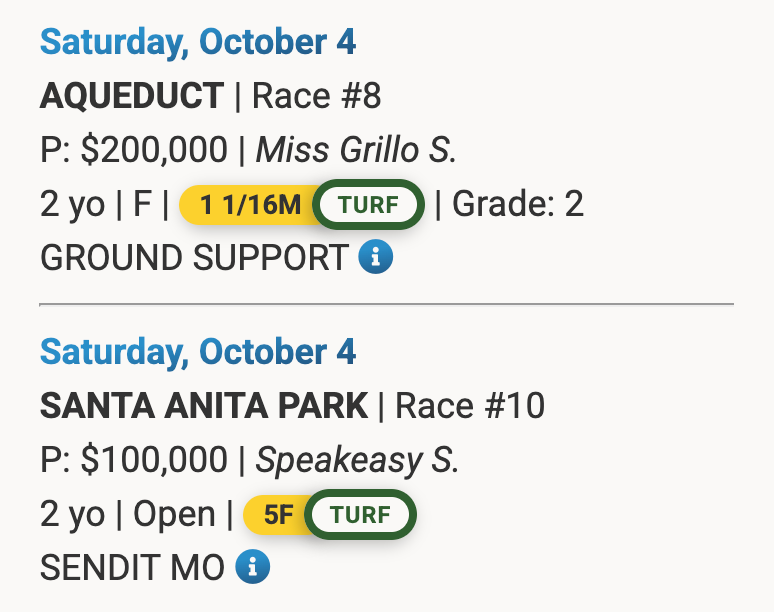The image size is (774, 612).
Task: Click the Miss Grillo S. race name
Action: (x=356, y=151)
